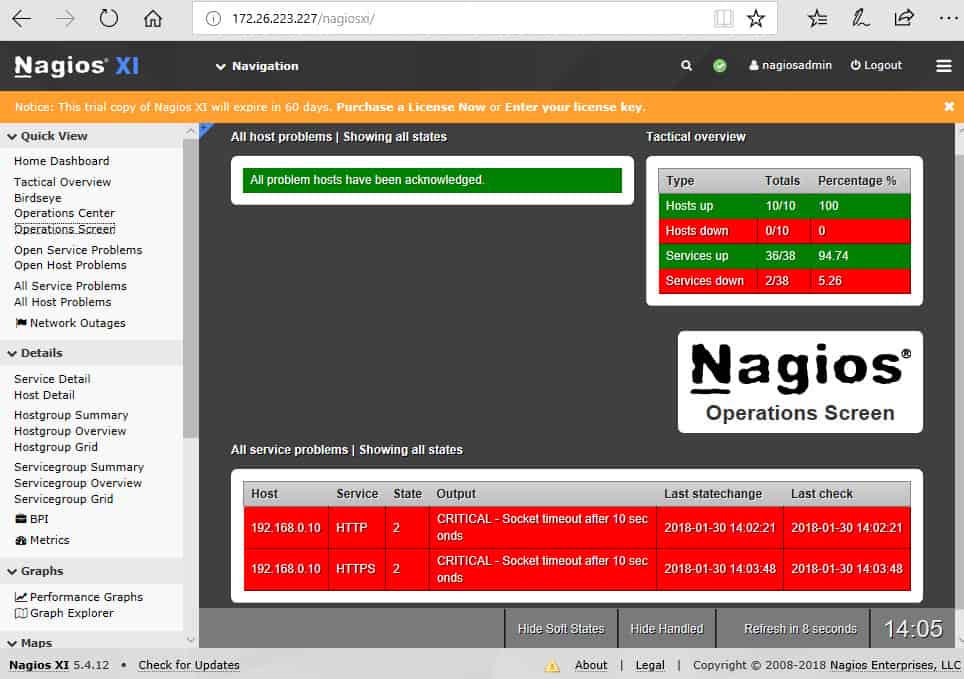This screenshot has width=964, height=679.
Task: Click the green system status check icon
Action: [x=719, y=65]
